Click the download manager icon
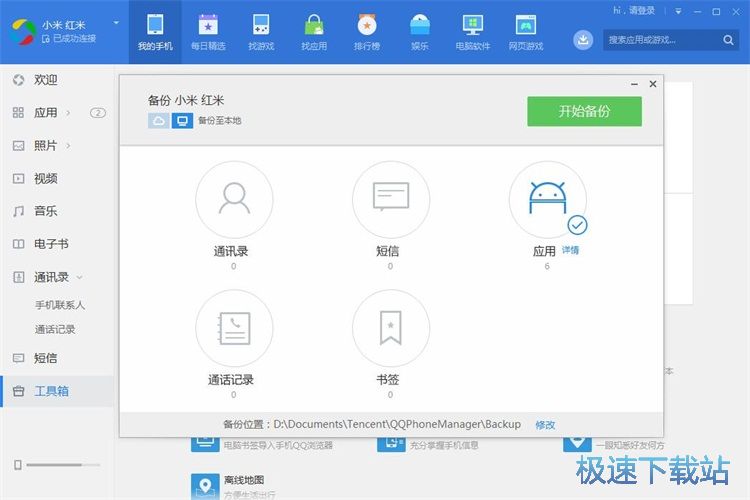 (x=583, y=40)
